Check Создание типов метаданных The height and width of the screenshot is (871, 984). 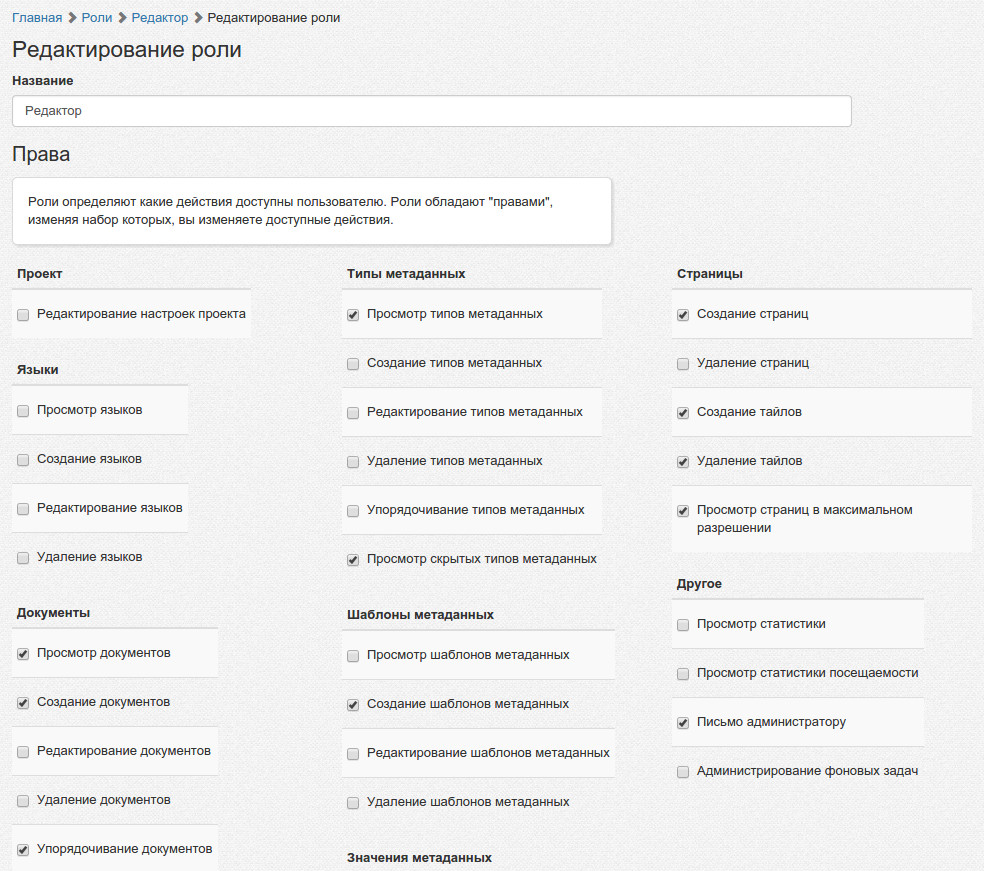pyautogui.click(x=353, y=364)
